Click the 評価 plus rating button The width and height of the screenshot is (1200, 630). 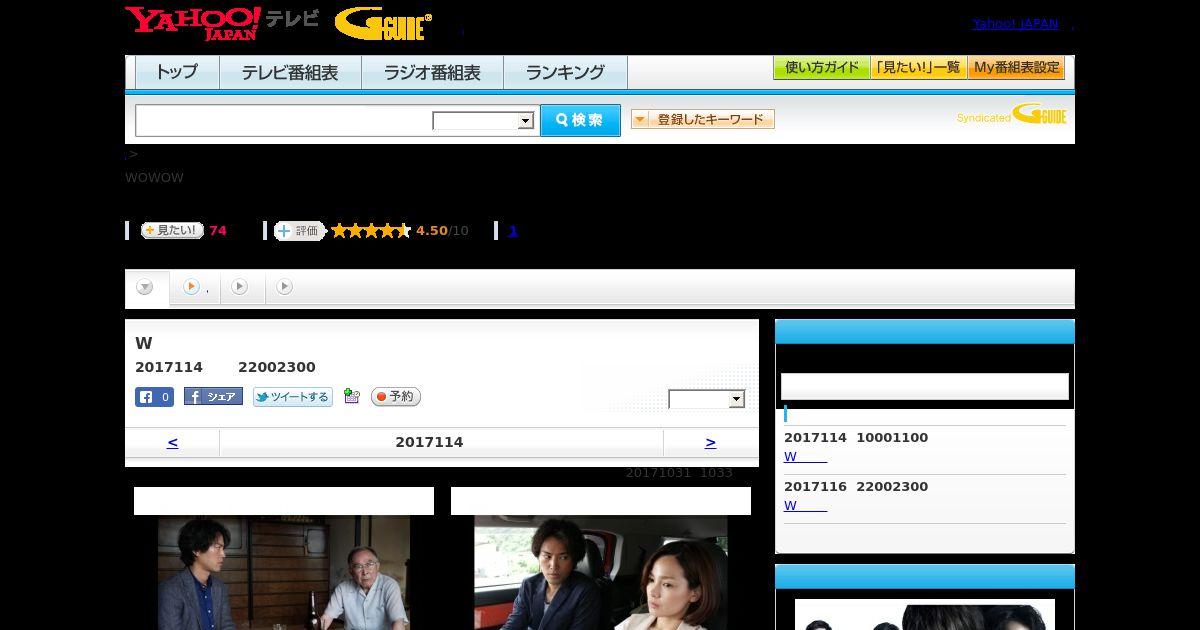tap(300, 231)
